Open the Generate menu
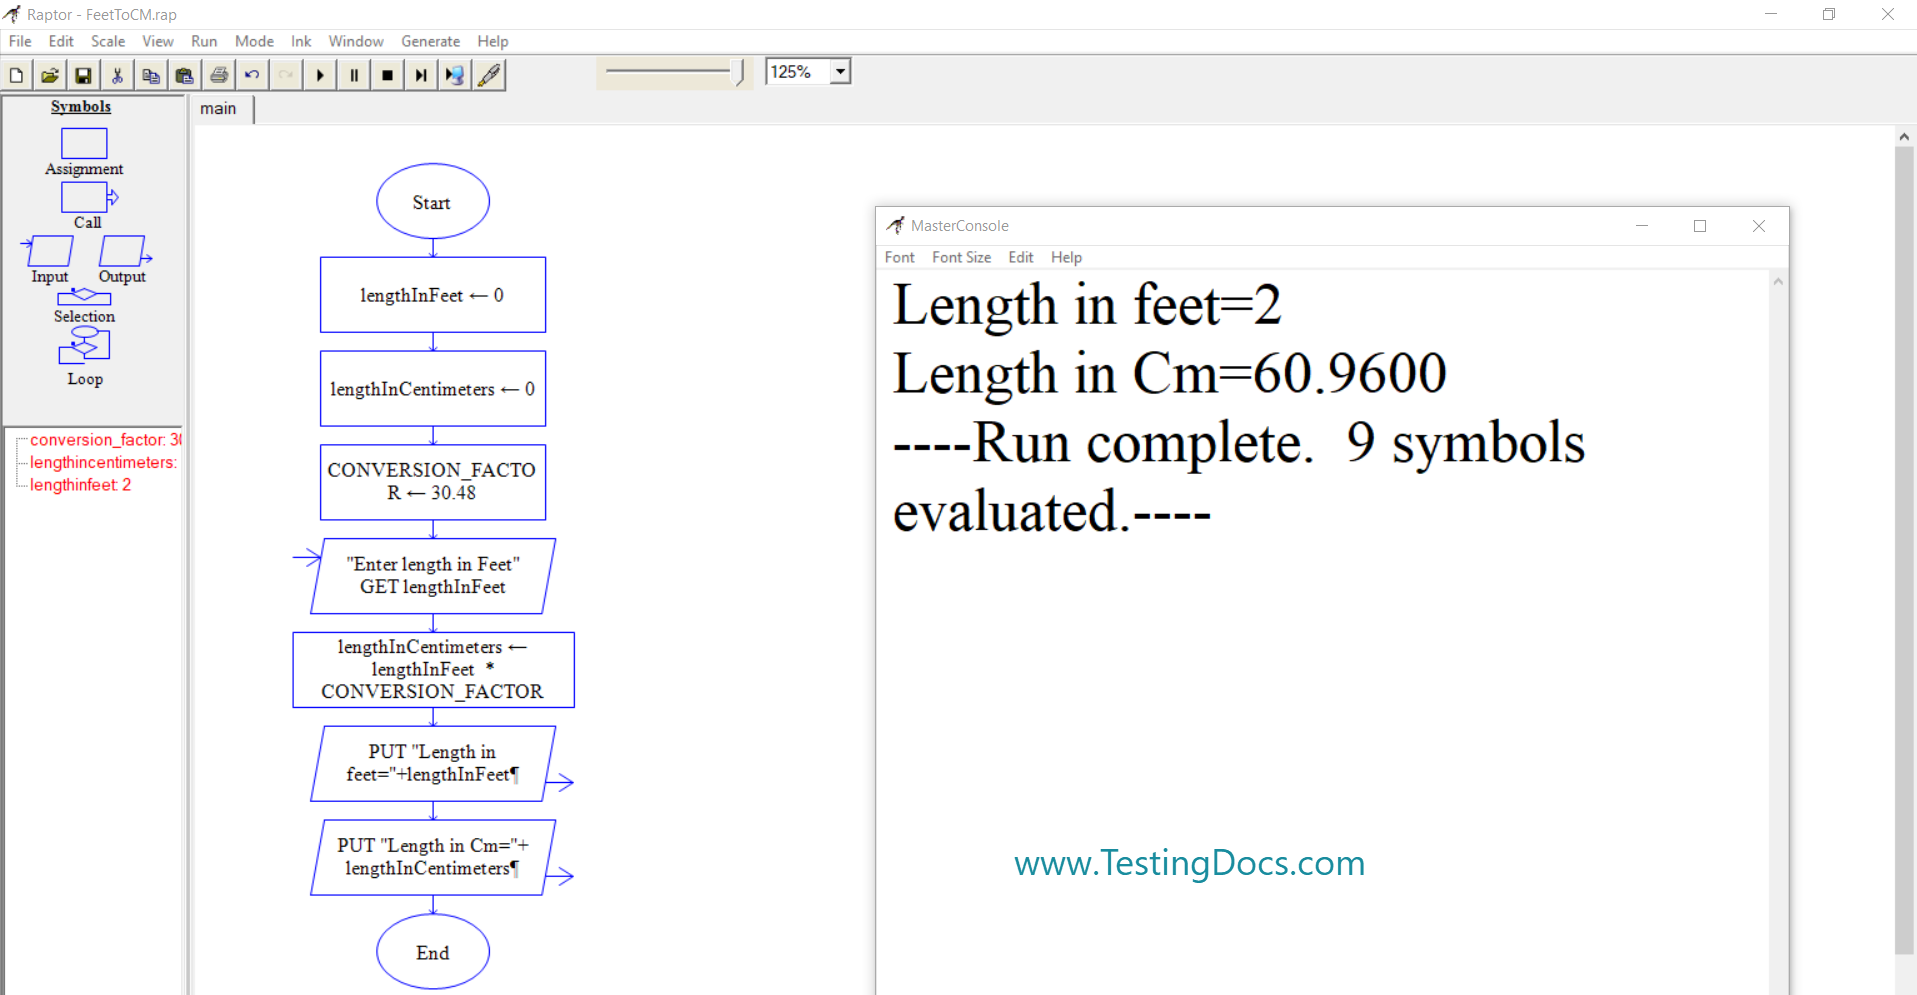Screen dimensions: 1917x995 click(430, 41)
